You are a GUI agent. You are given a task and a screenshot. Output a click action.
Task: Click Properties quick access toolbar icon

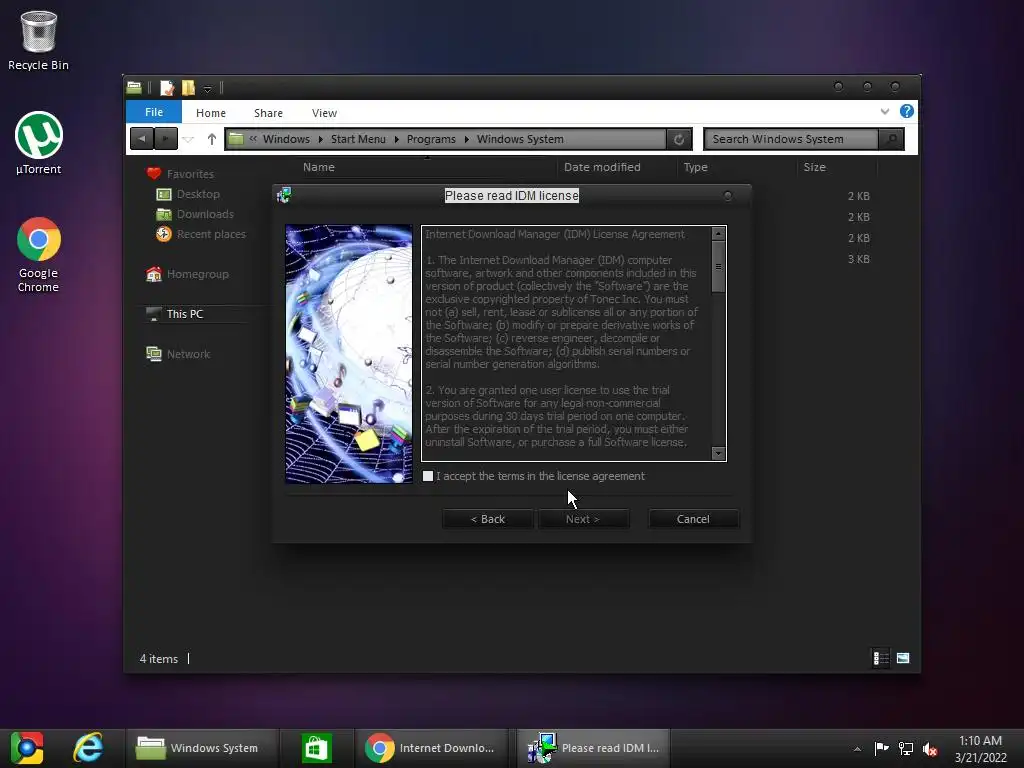pos(167,88)
